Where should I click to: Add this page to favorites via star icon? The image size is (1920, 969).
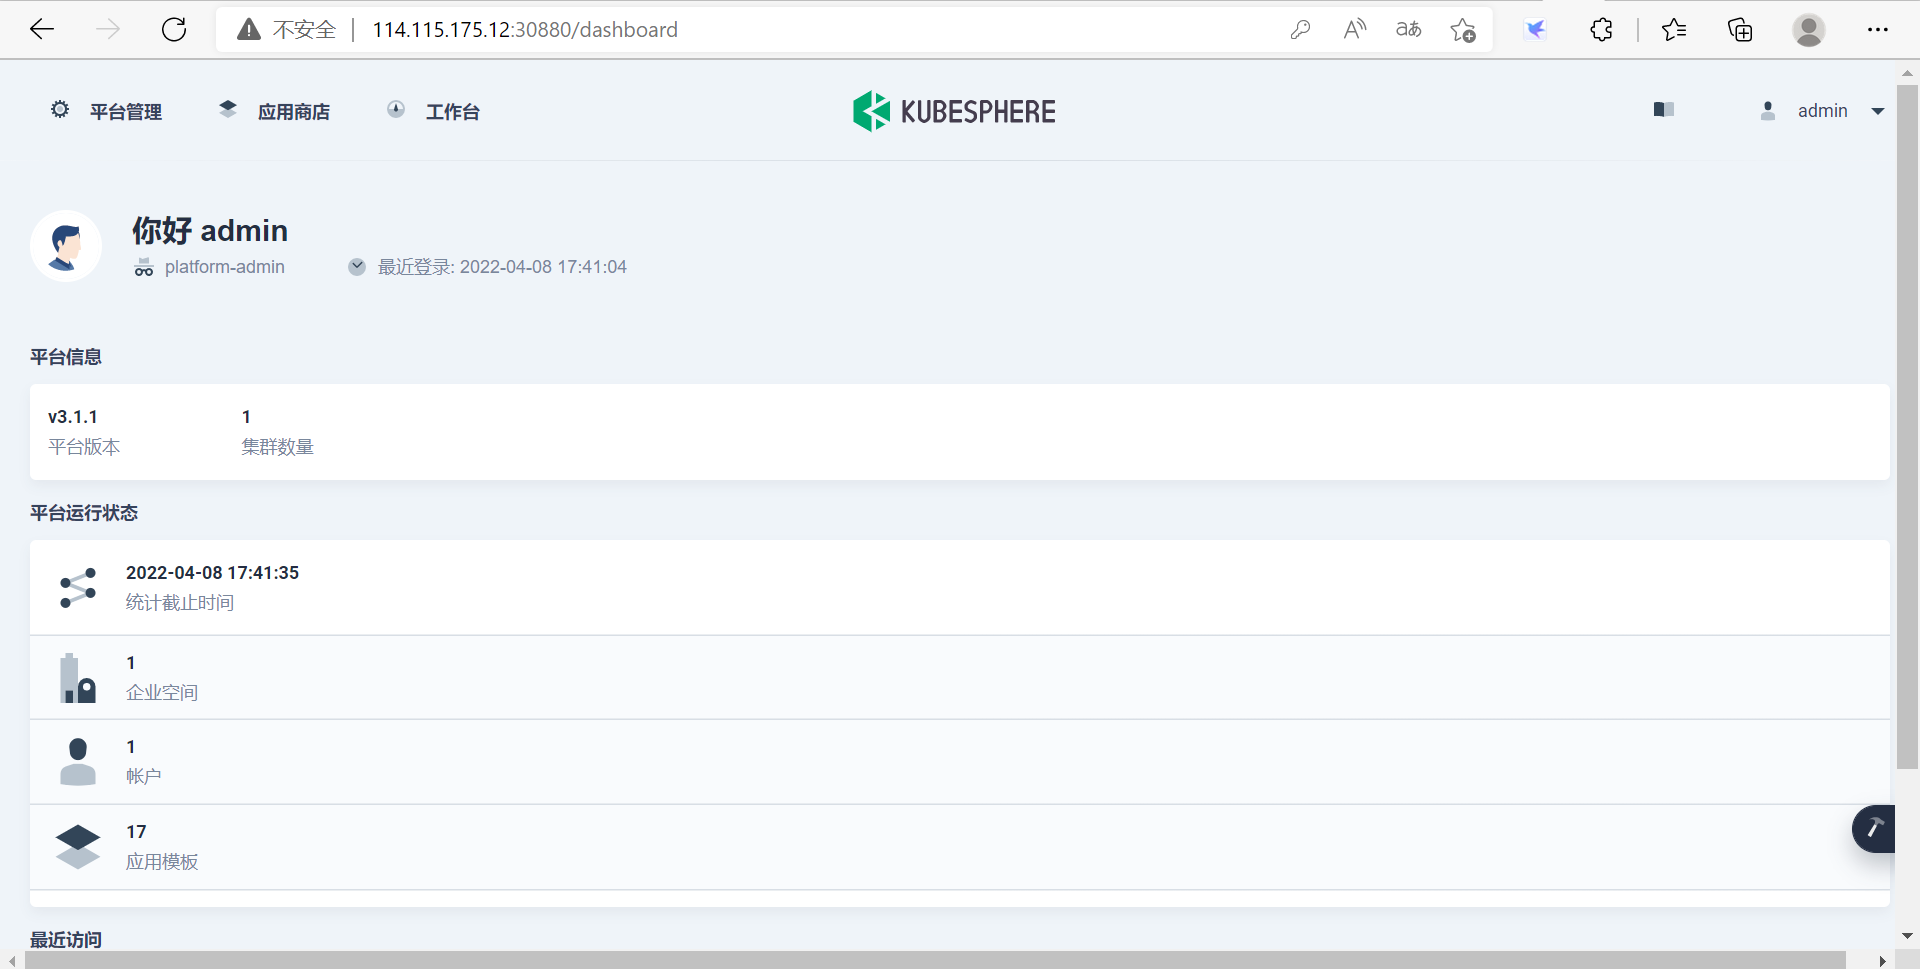pyautogui.click(x=1462, y=29)
